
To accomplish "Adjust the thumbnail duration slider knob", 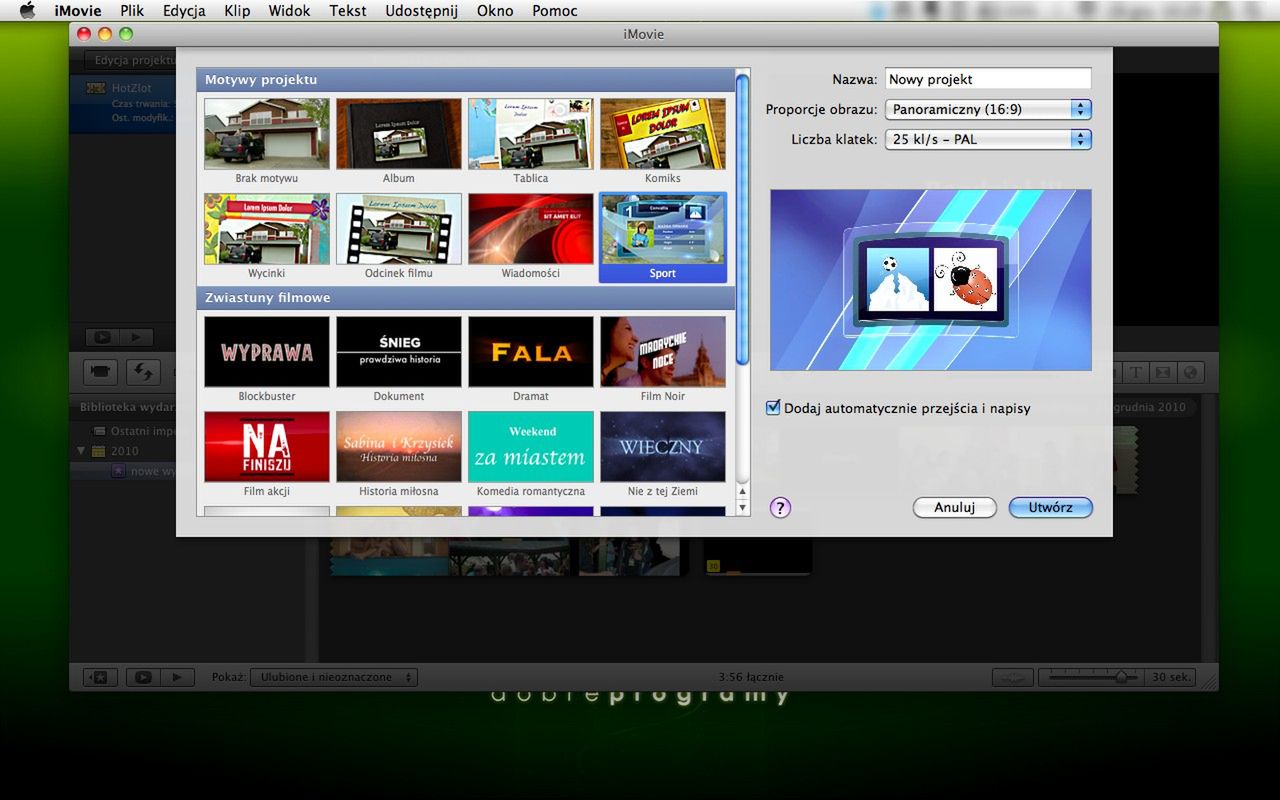I will (x=1120, y=677).
